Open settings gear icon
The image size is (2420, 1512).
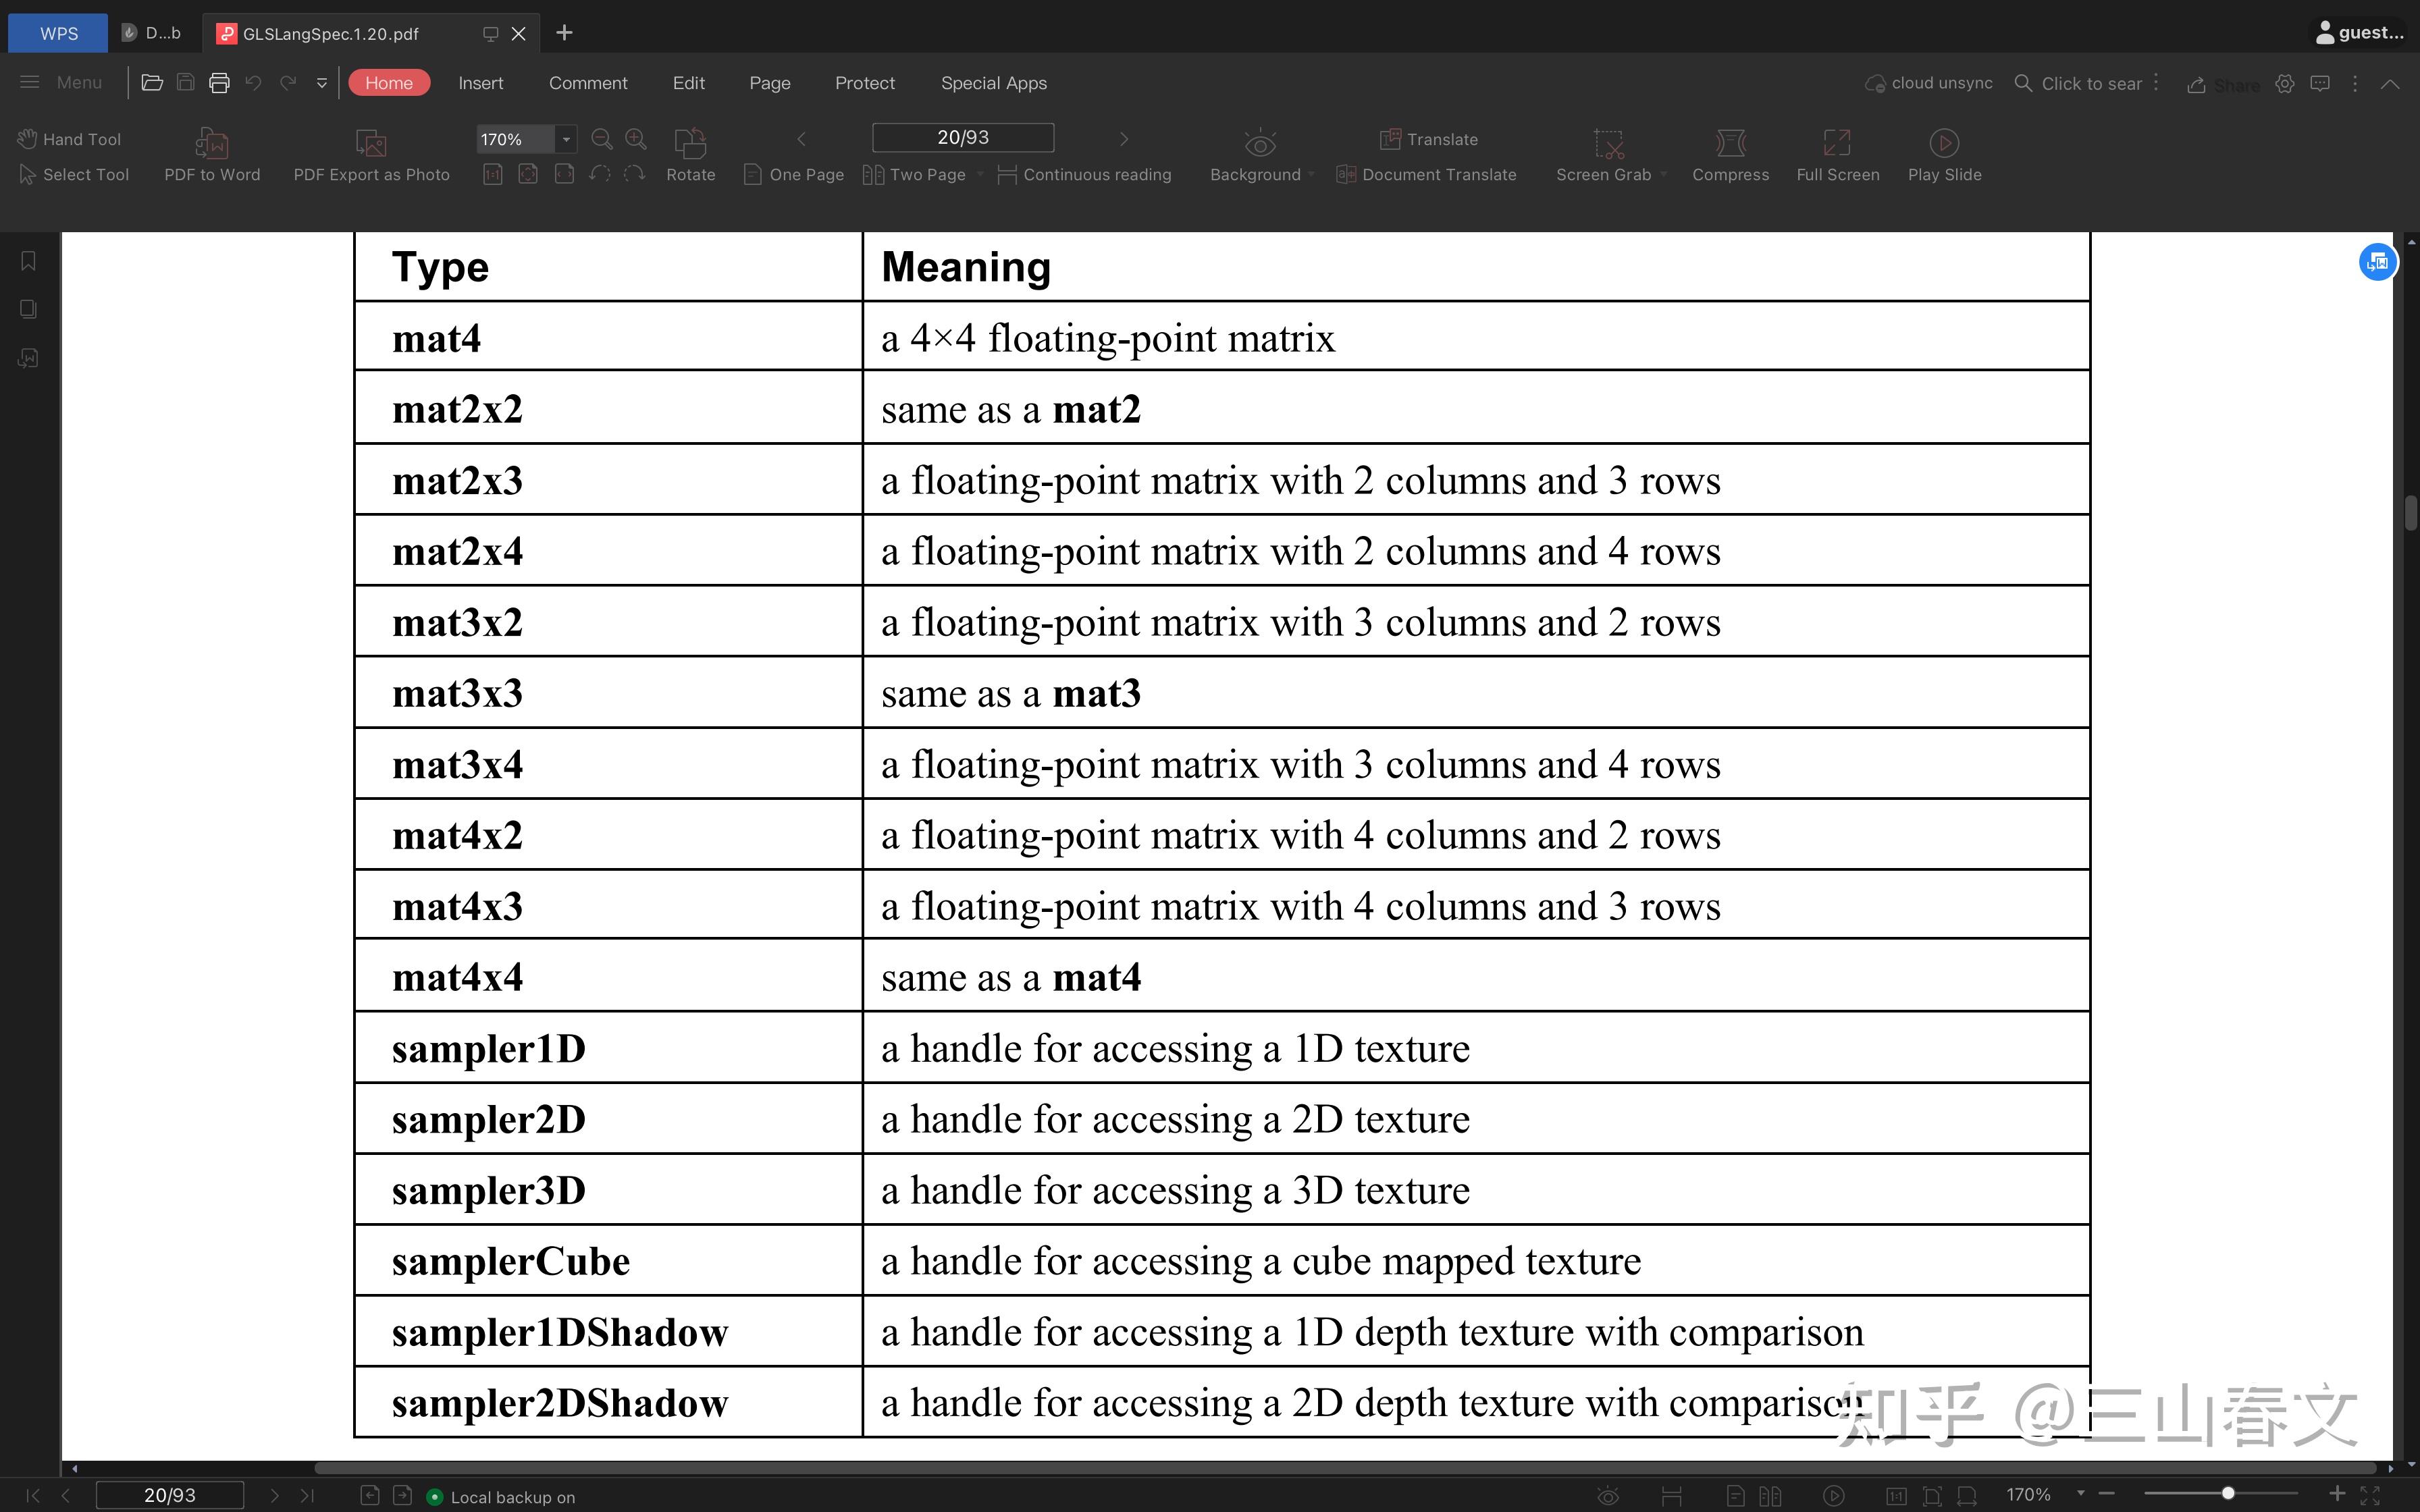pos(2285,84)
